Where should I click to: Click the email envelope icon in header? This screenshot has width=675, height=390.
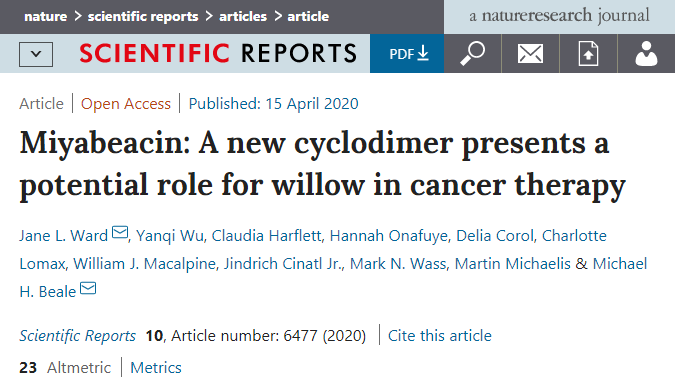(x=530, y=53)
